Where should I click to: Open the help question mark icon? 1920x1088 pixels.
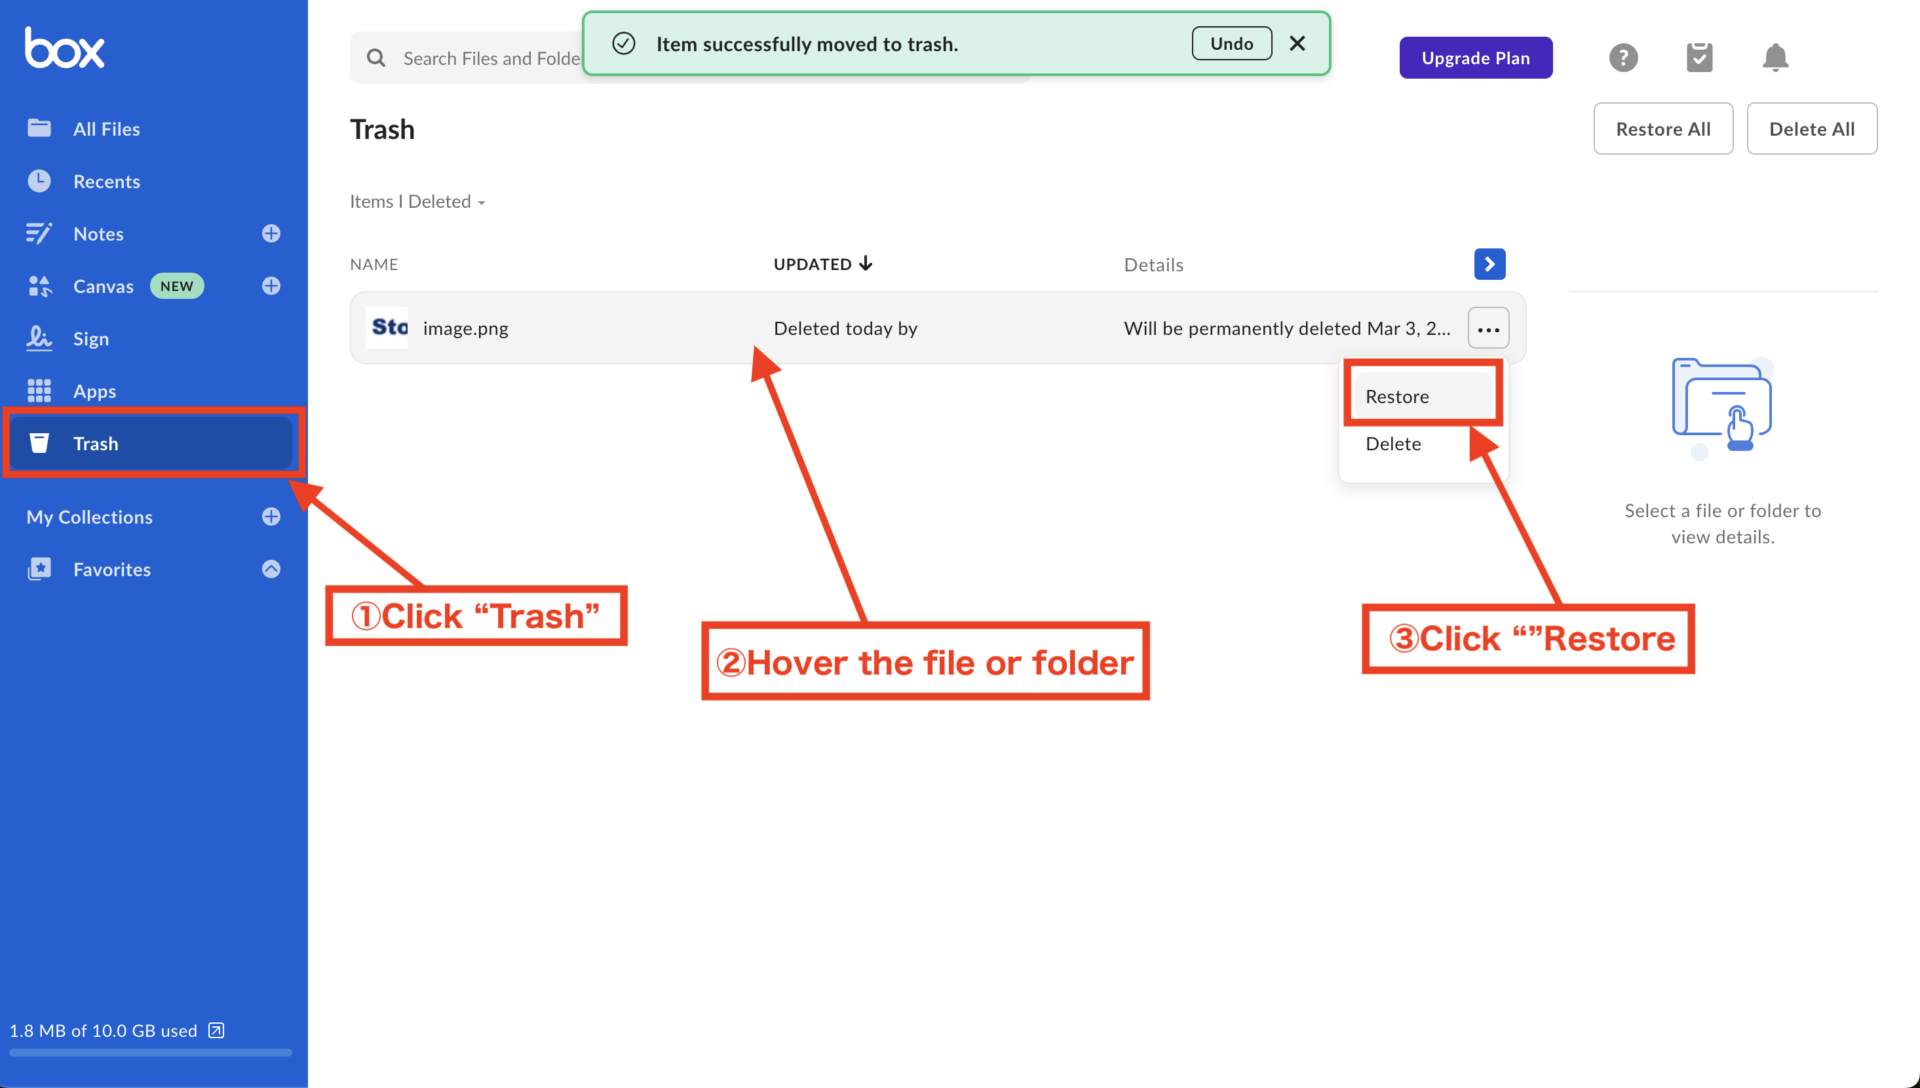pos(1623,57)
